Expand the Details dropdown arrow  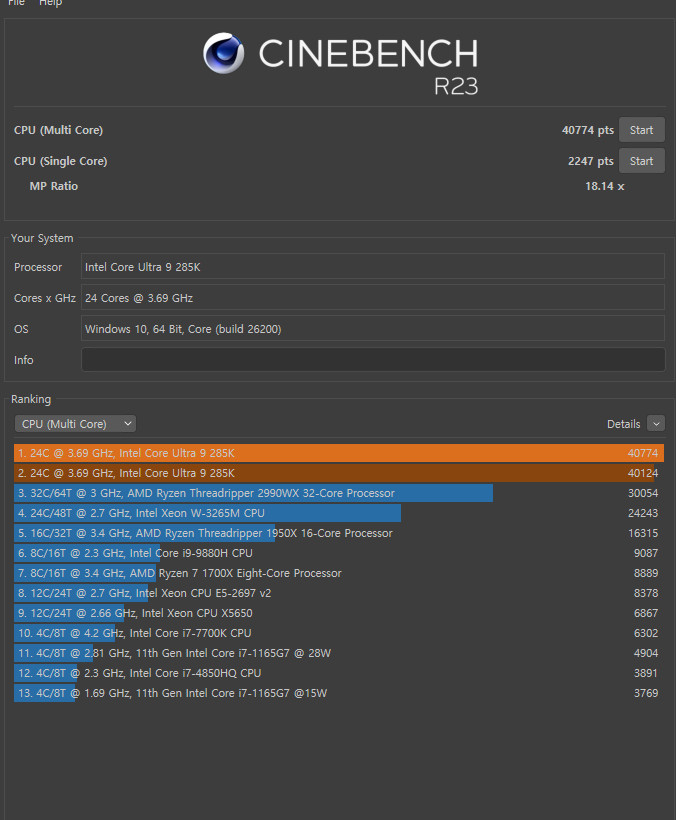656,424
